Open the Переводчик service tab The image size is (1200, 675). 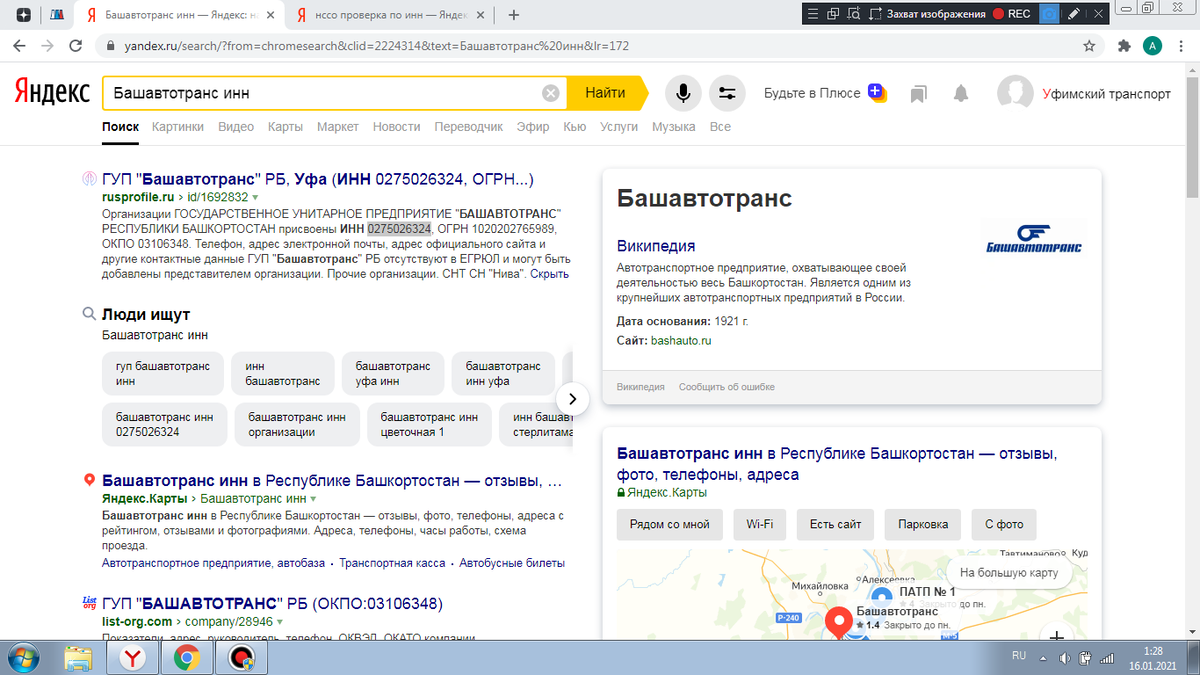tap(468, 127)
